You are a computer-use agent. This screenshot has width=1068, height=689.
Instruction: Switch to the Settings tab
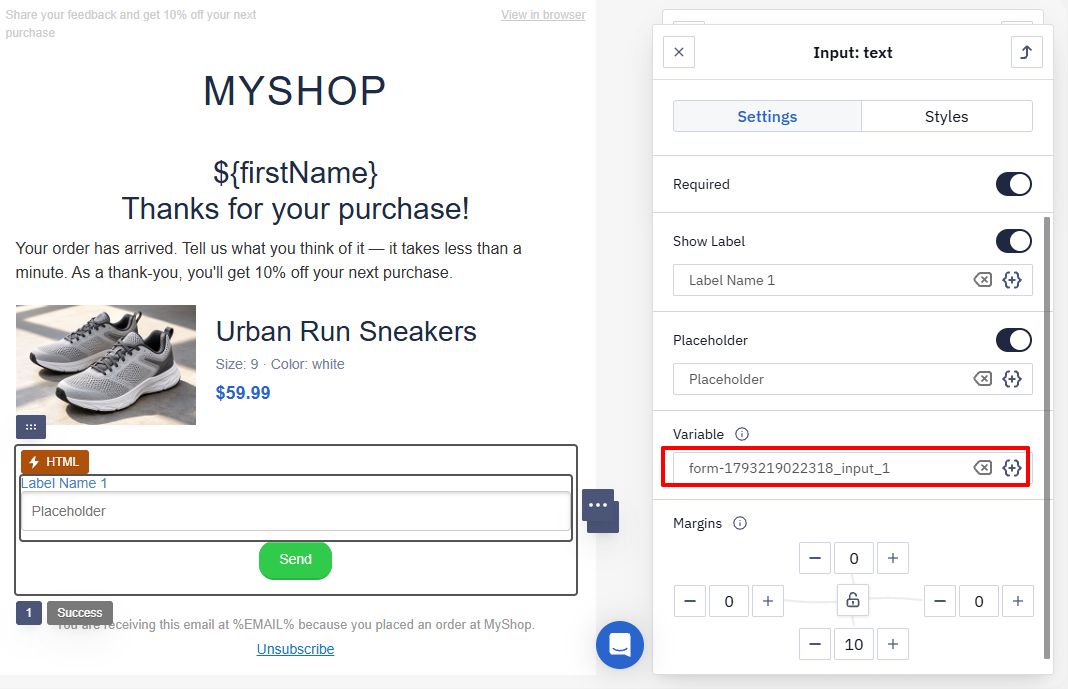[x=767, y=116]
